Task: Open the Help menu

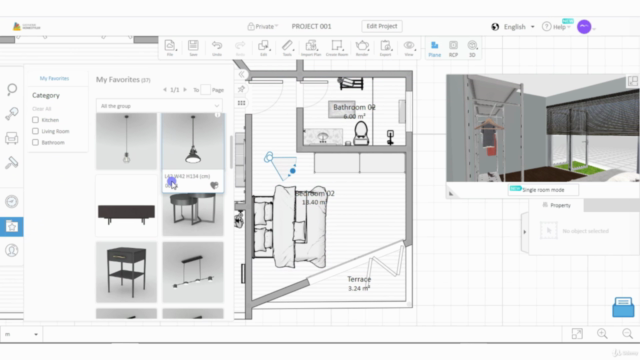Action: point(556,27)
